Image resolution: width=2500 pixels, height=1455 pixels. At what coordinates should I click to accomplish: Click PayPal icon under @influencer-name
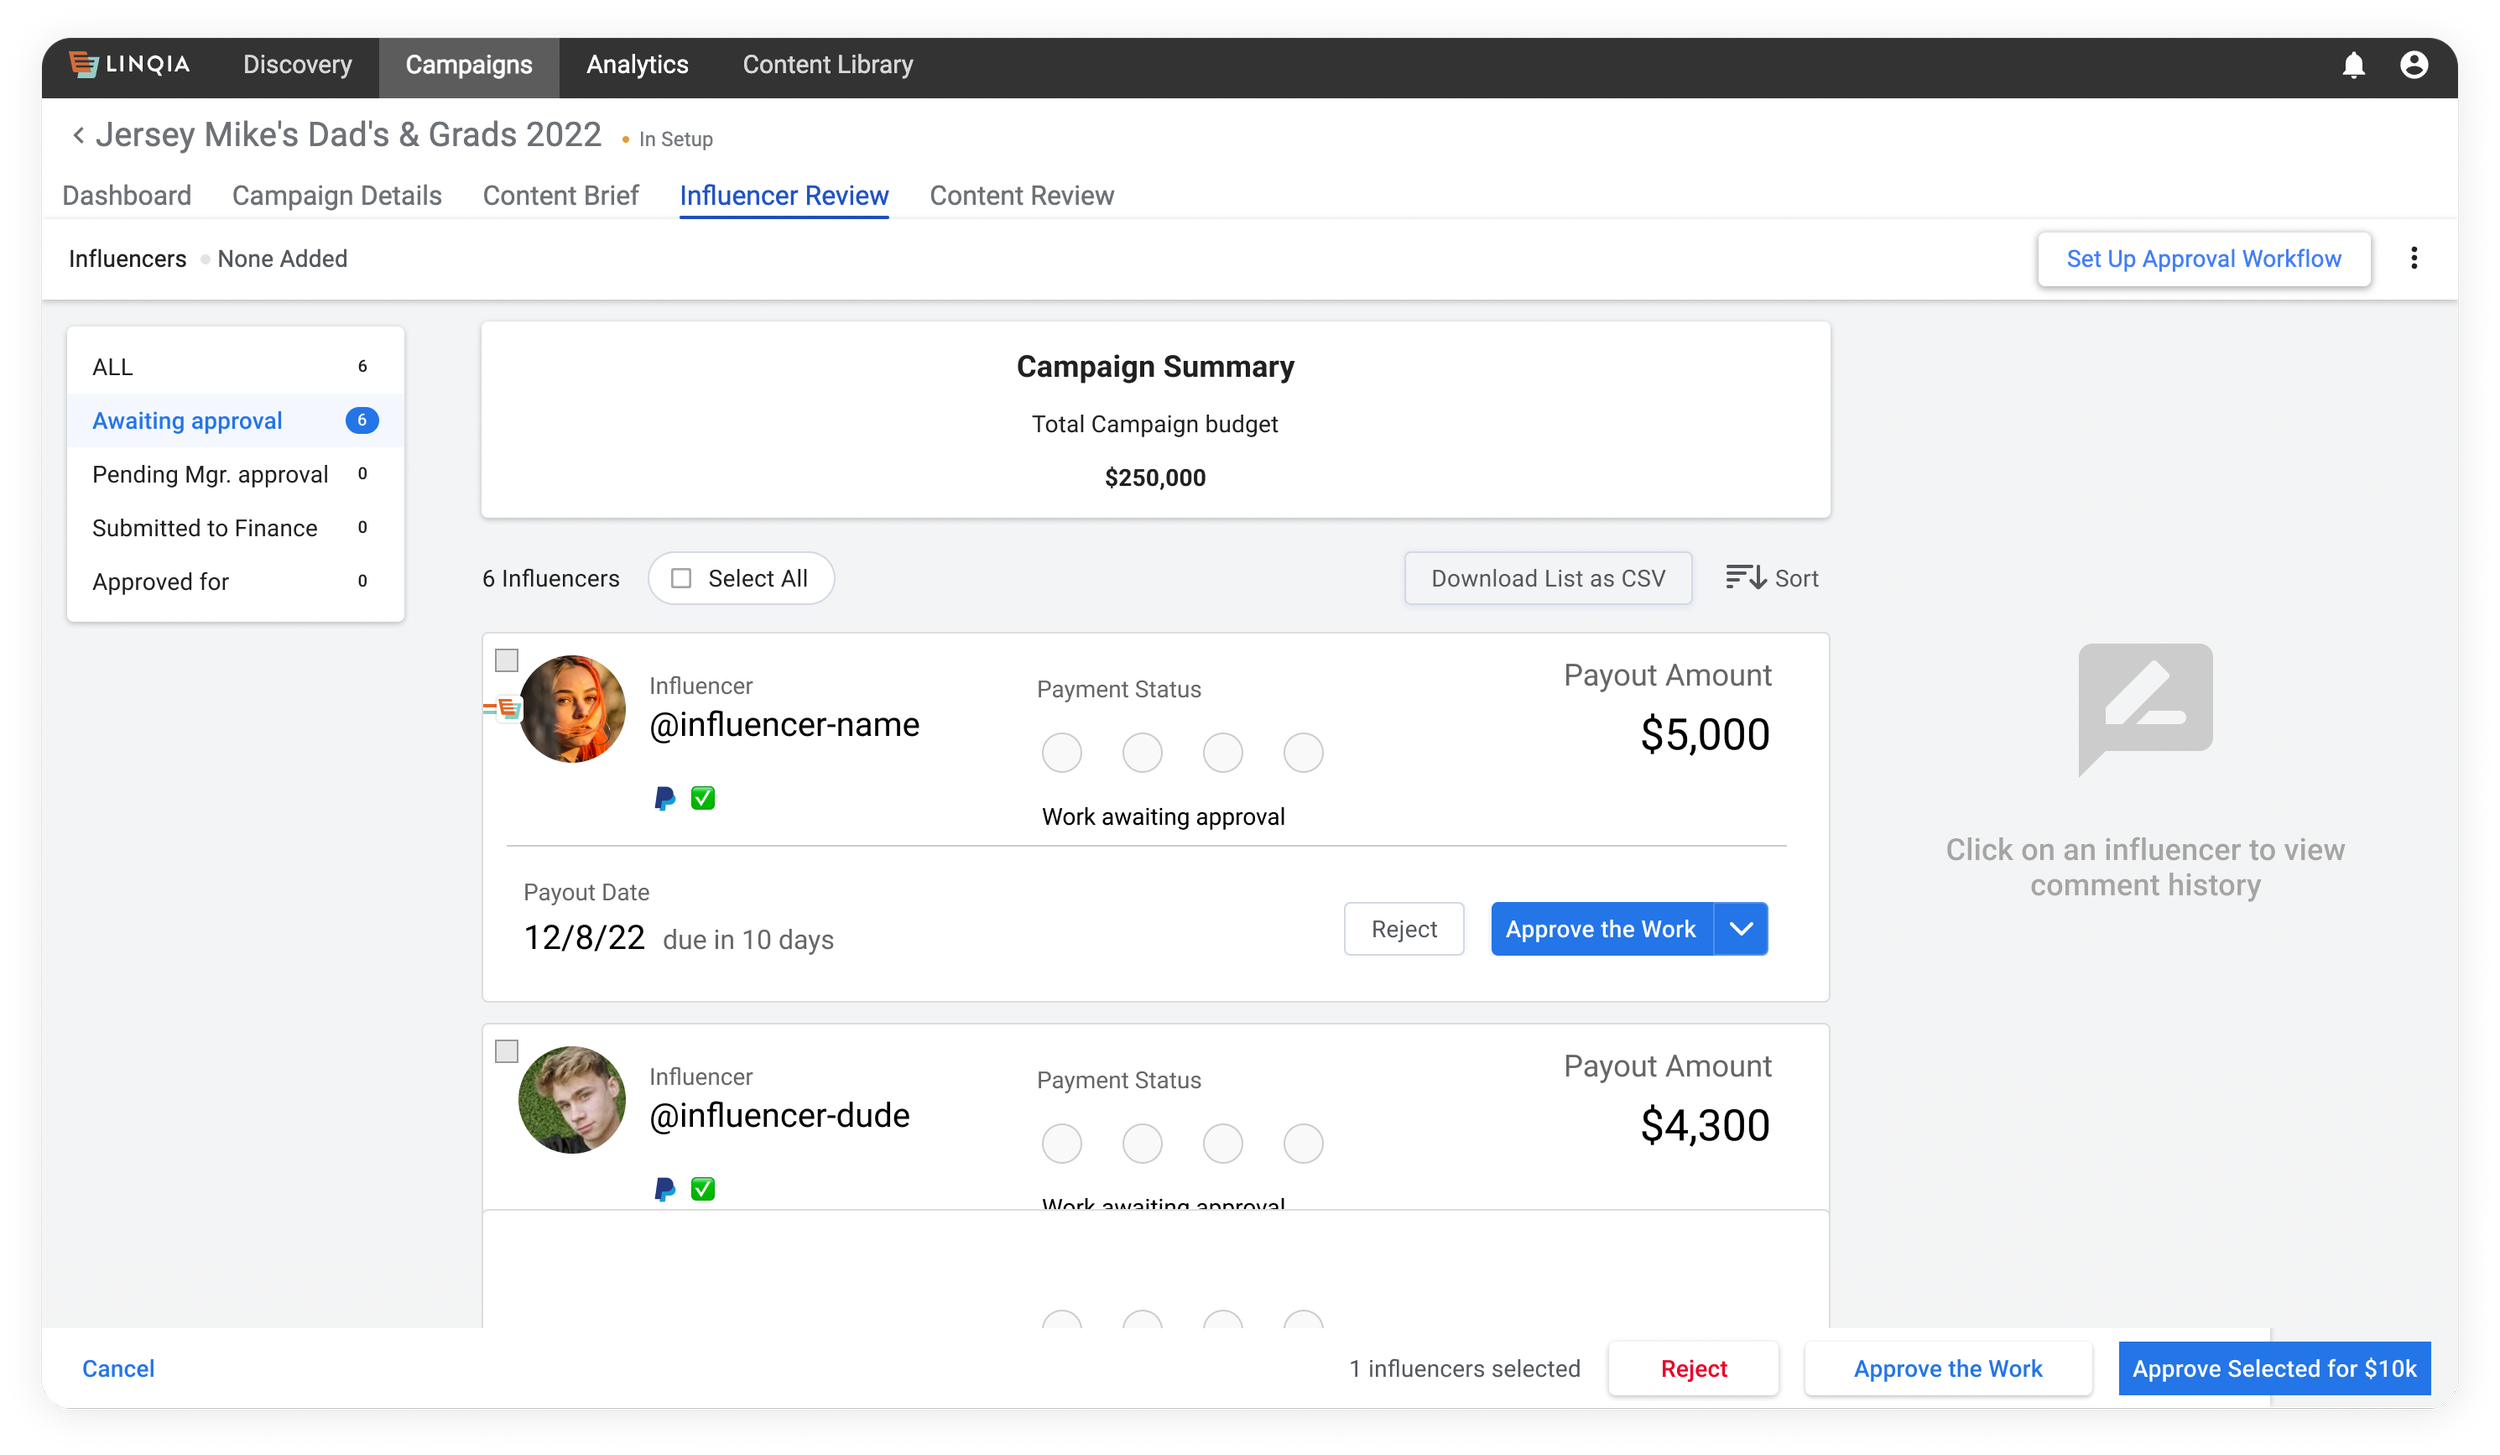pyautogui.click(x=664, y=798)
